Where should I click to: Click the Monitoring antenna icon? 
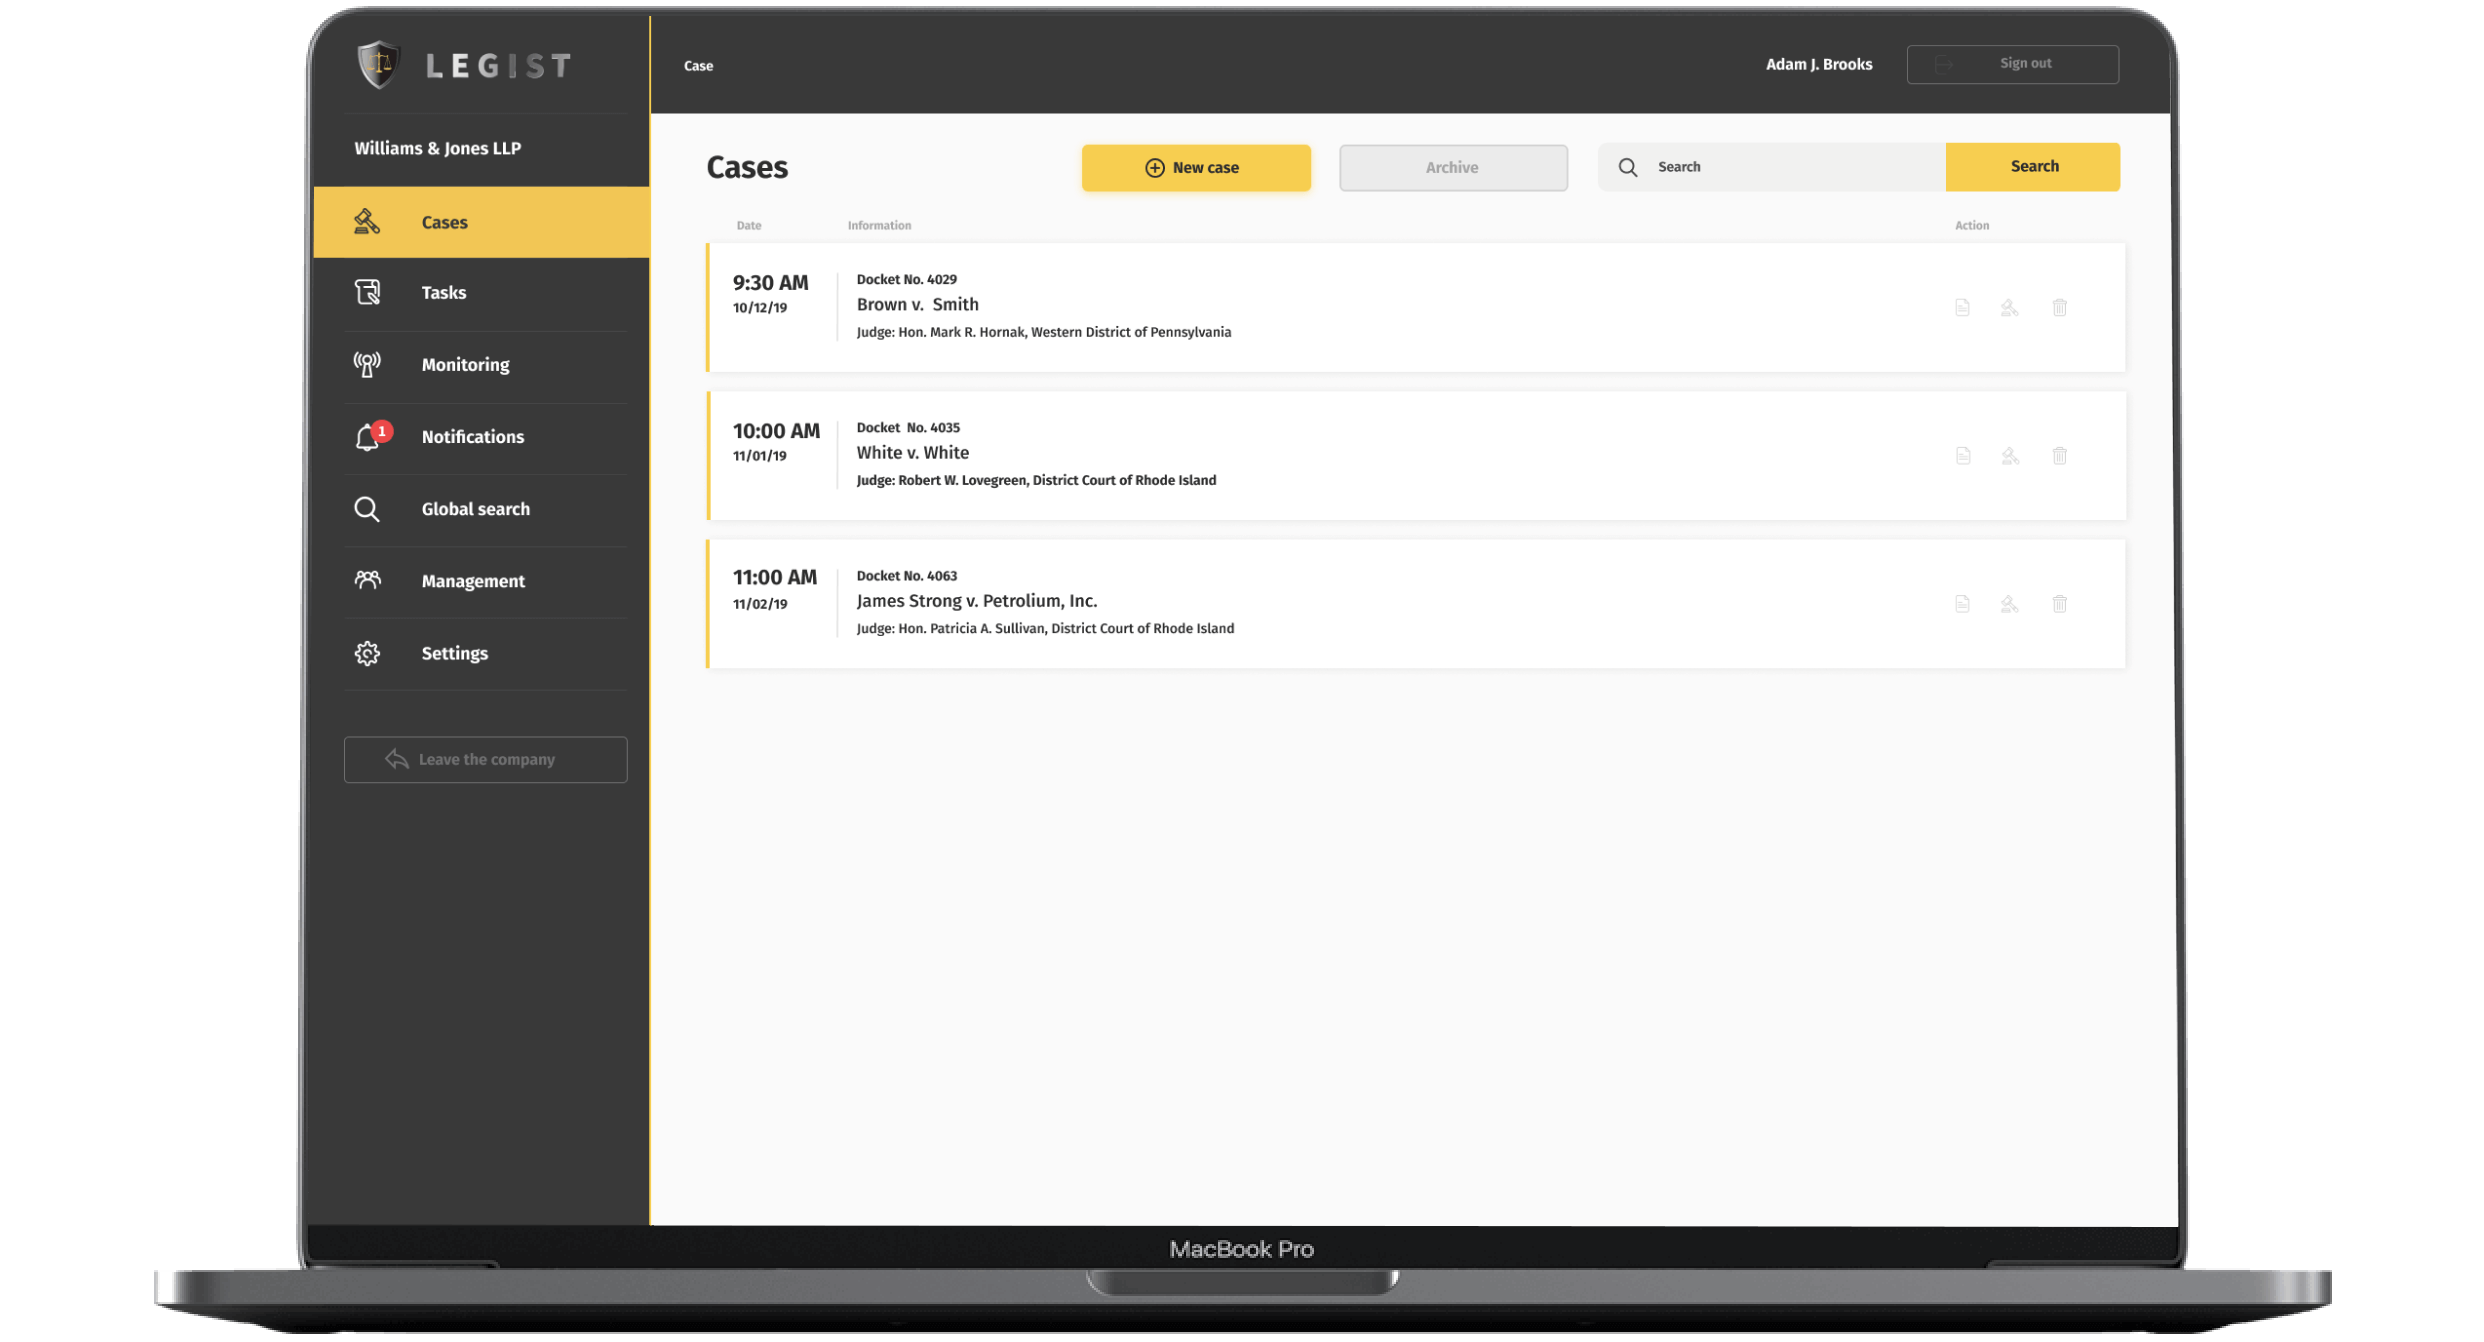367,364
